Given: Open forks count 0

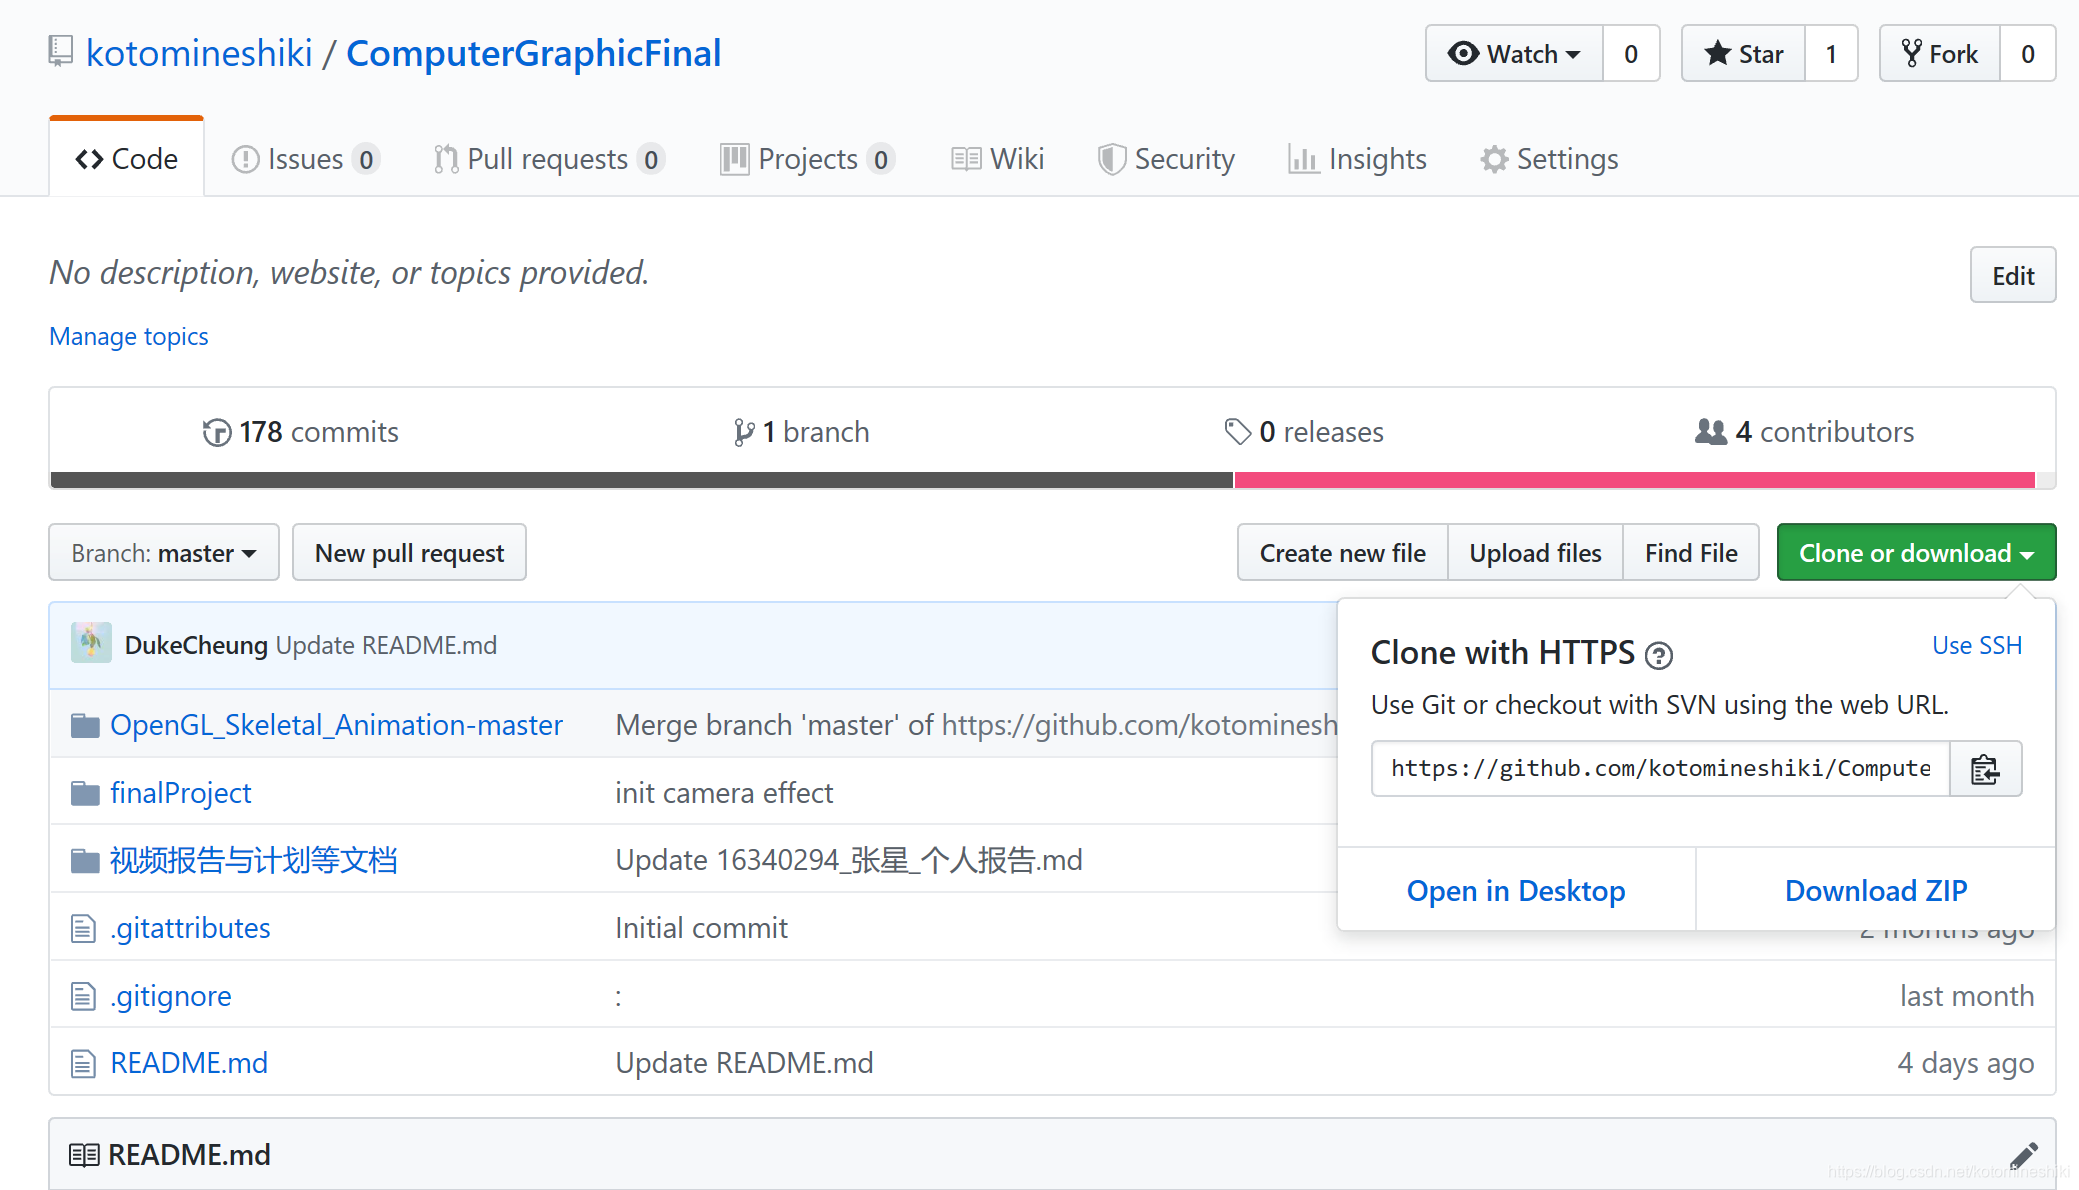Looking at the screenshot, I should tap(2028, 53).
